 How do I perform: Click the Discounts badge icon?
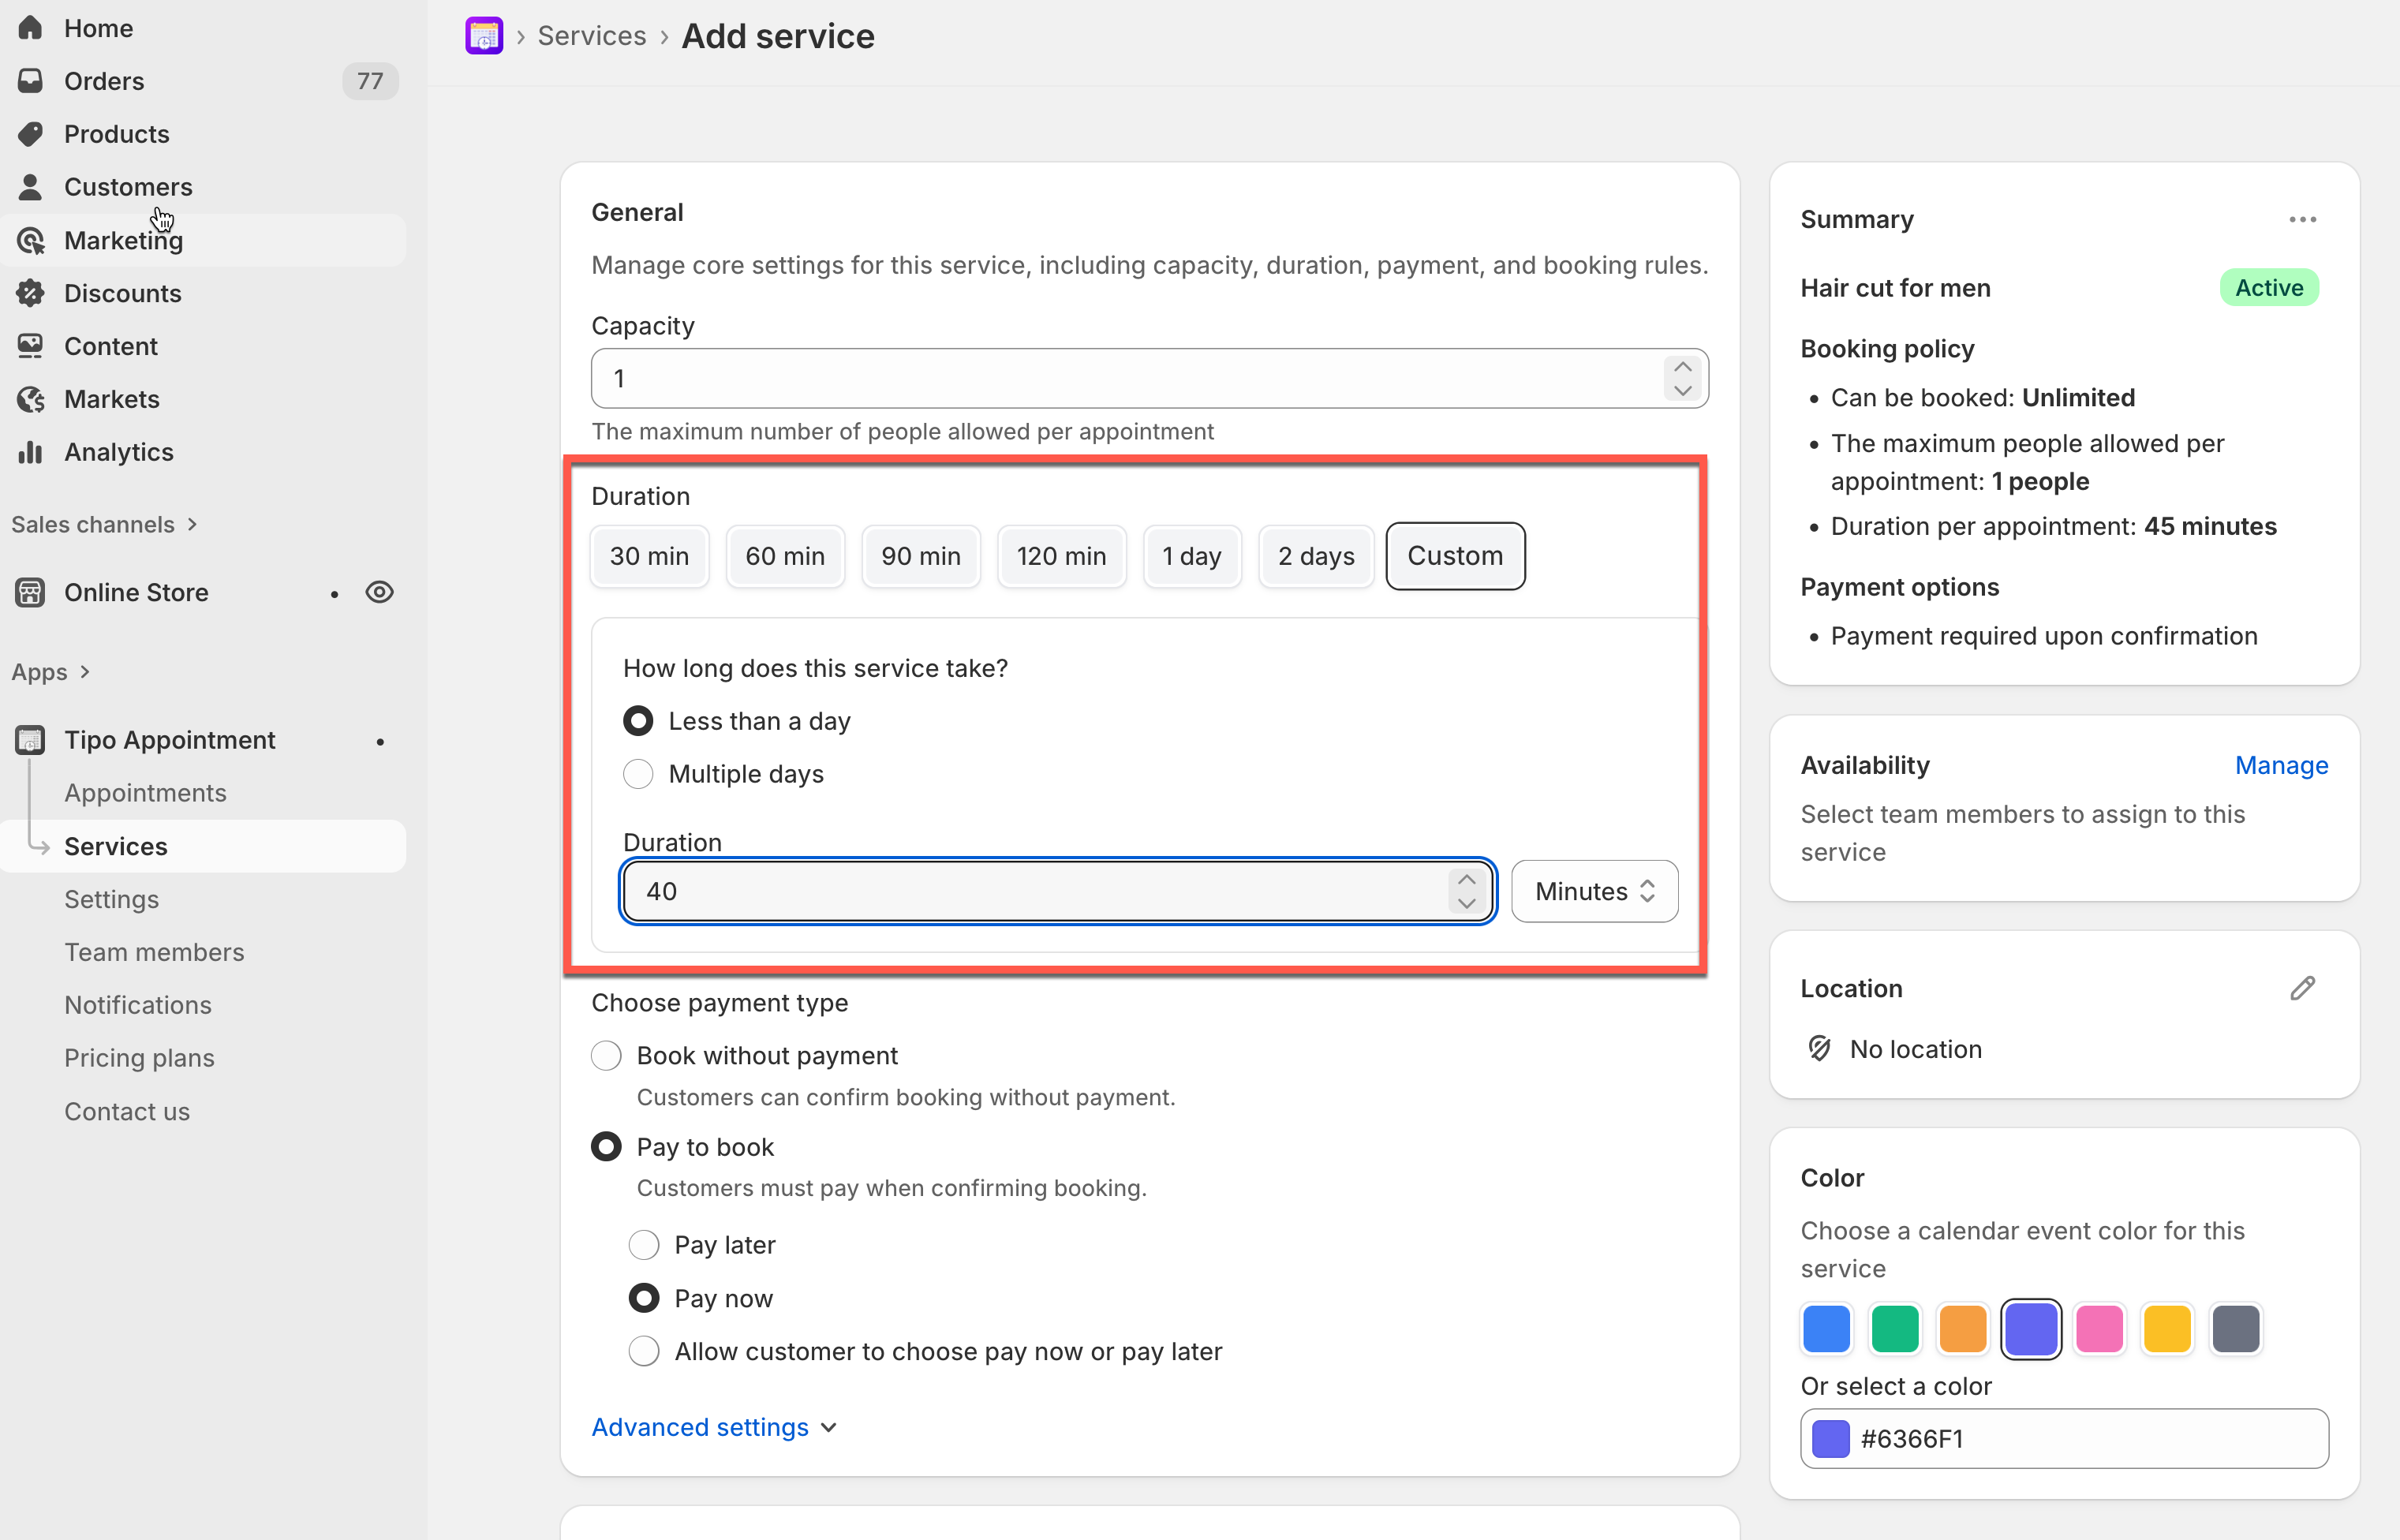point(31,293)
